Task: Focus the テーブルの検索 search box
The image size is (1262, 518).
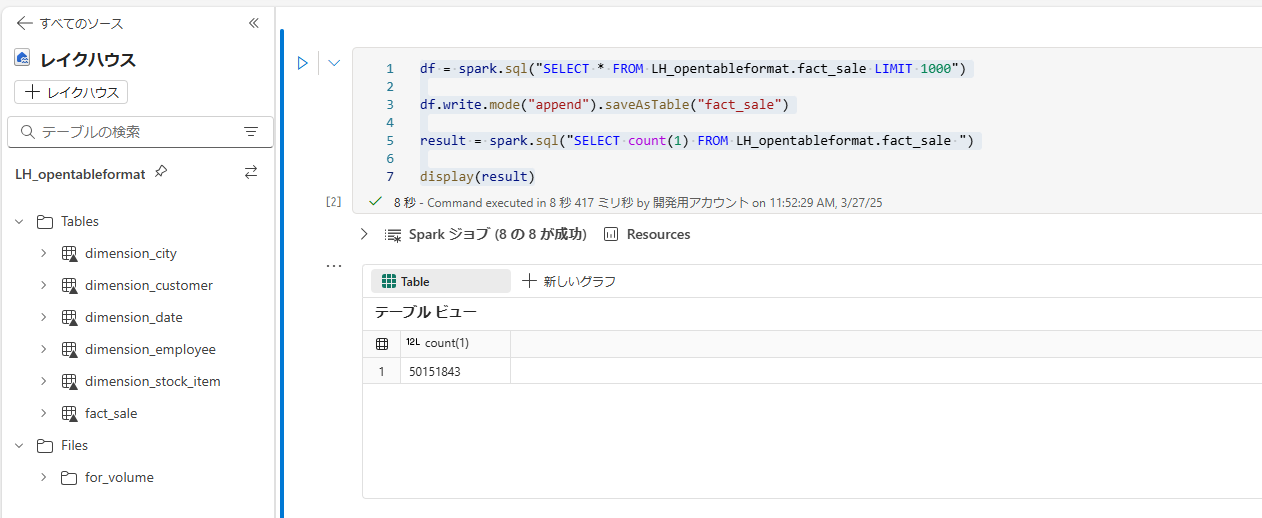Action: [140, 131]
